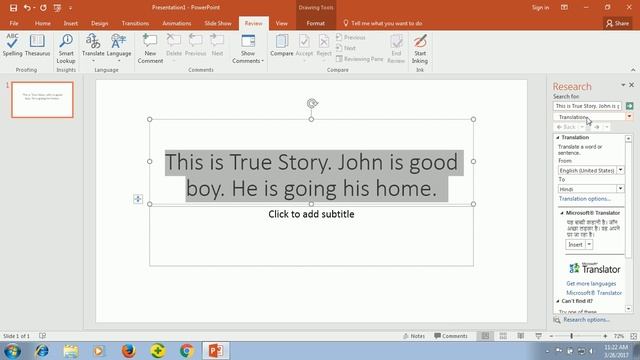640x360 pixels.
Task: Insert the Hindi translation
Action: point(576,244)
